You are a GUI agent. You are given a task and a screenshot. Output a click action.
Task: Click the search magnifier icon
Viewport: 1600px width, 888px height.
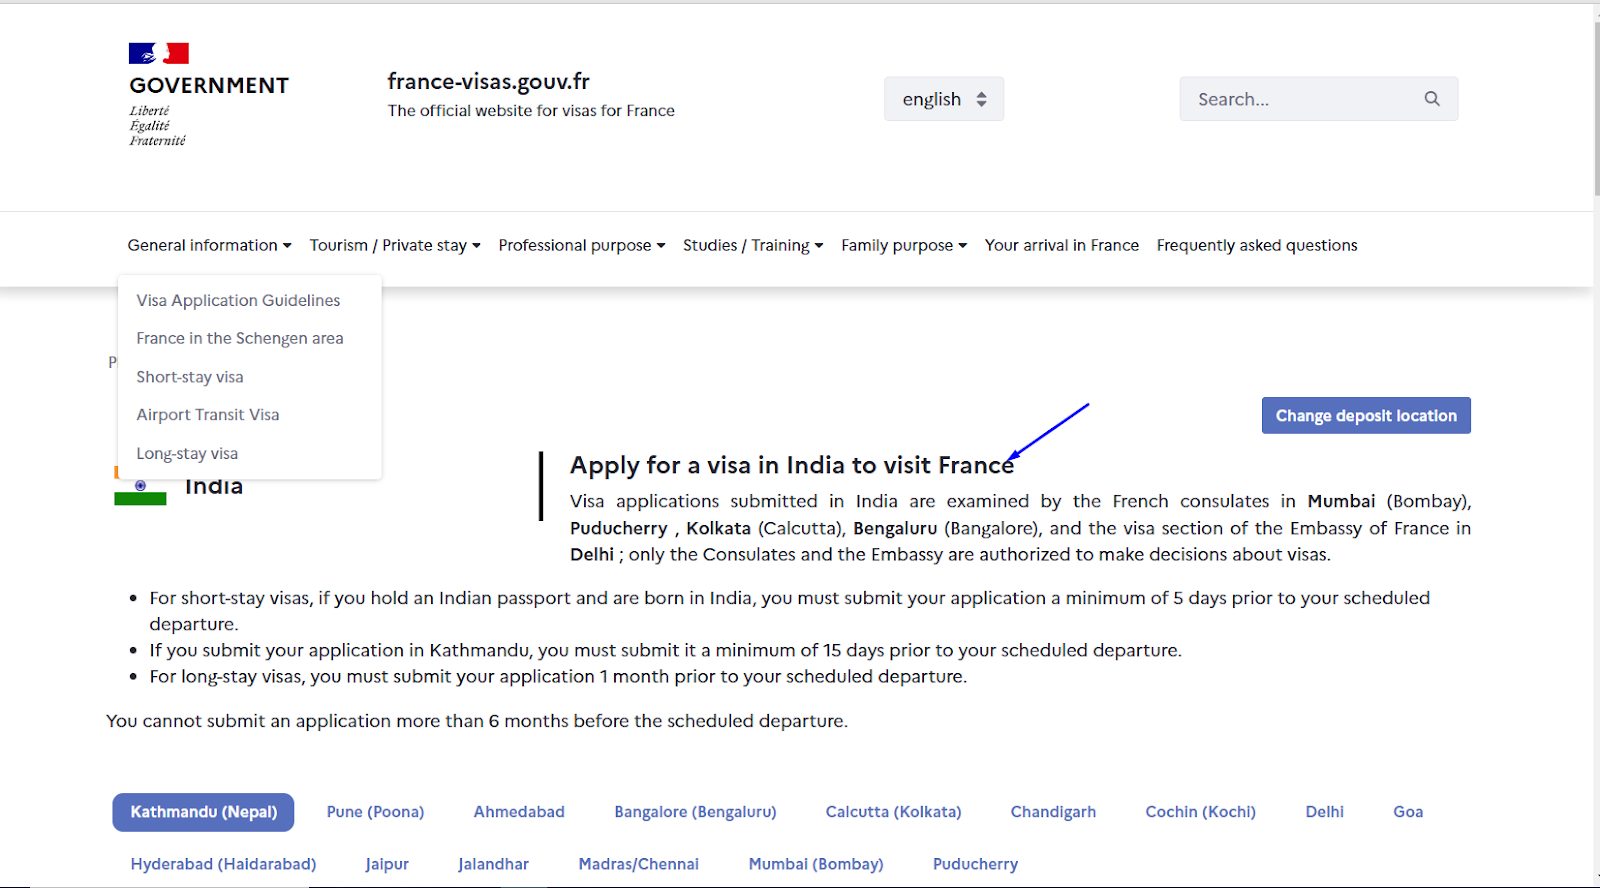coord(1432,99)
